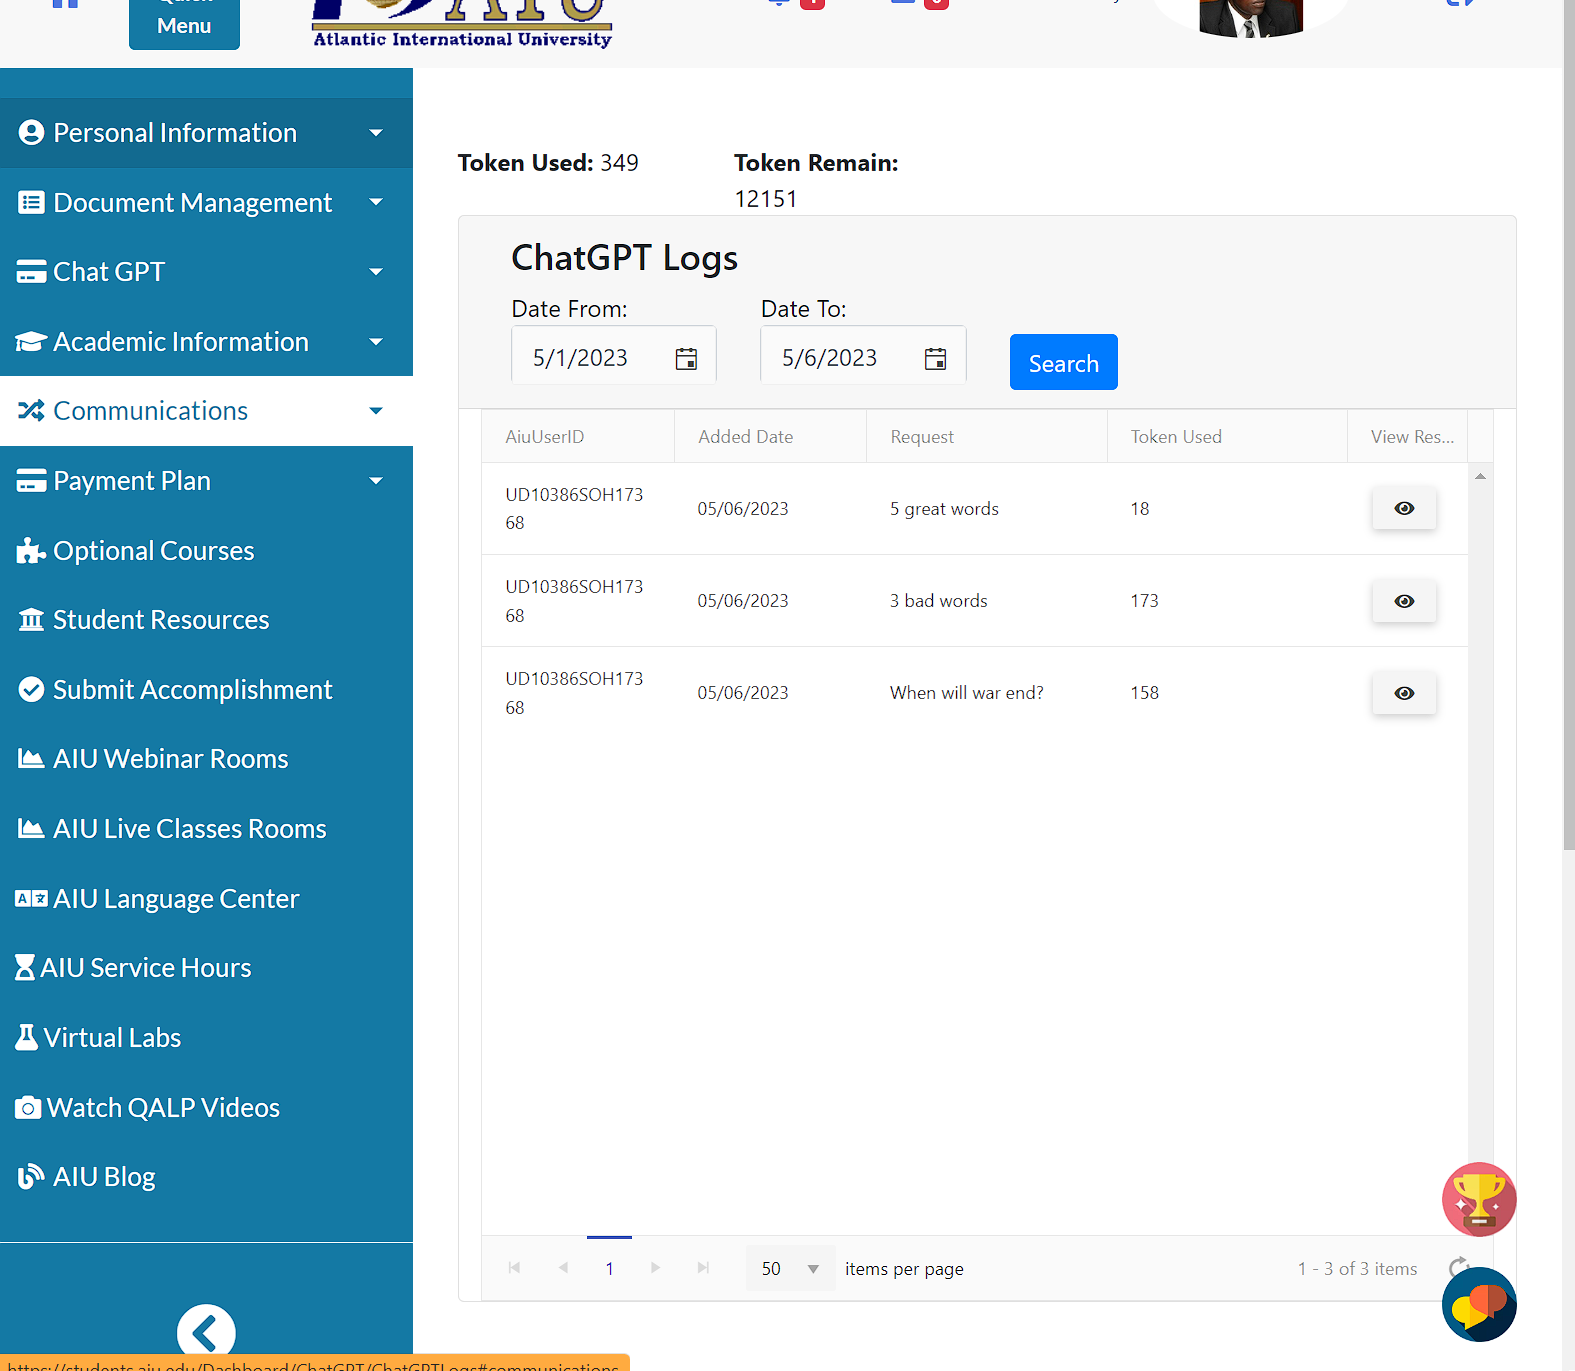1575x1371 pixels.
Task: Select AIU Webinar Rooms menu item
Action: pyautogui.click(x=170, y=759)
